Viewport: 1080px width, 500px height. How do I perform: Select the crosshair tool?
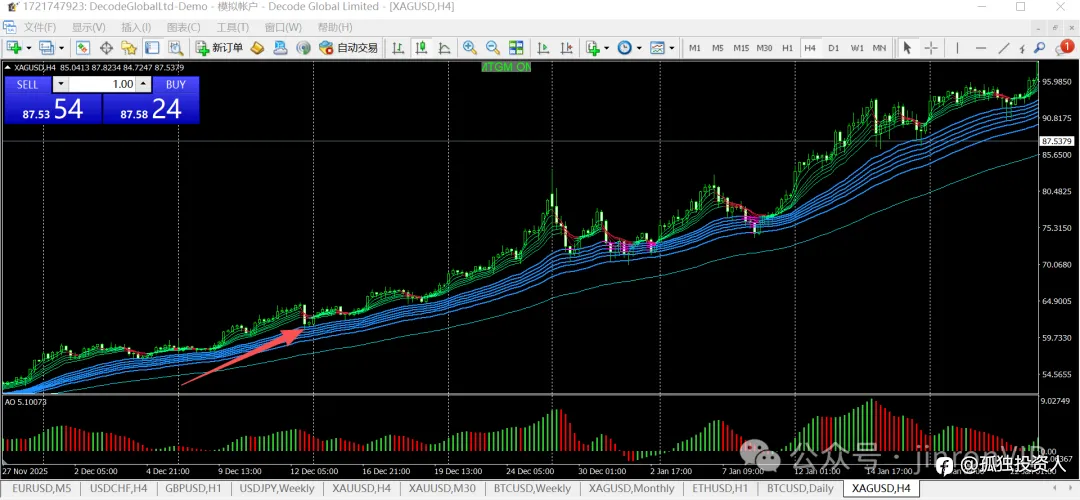931,48
